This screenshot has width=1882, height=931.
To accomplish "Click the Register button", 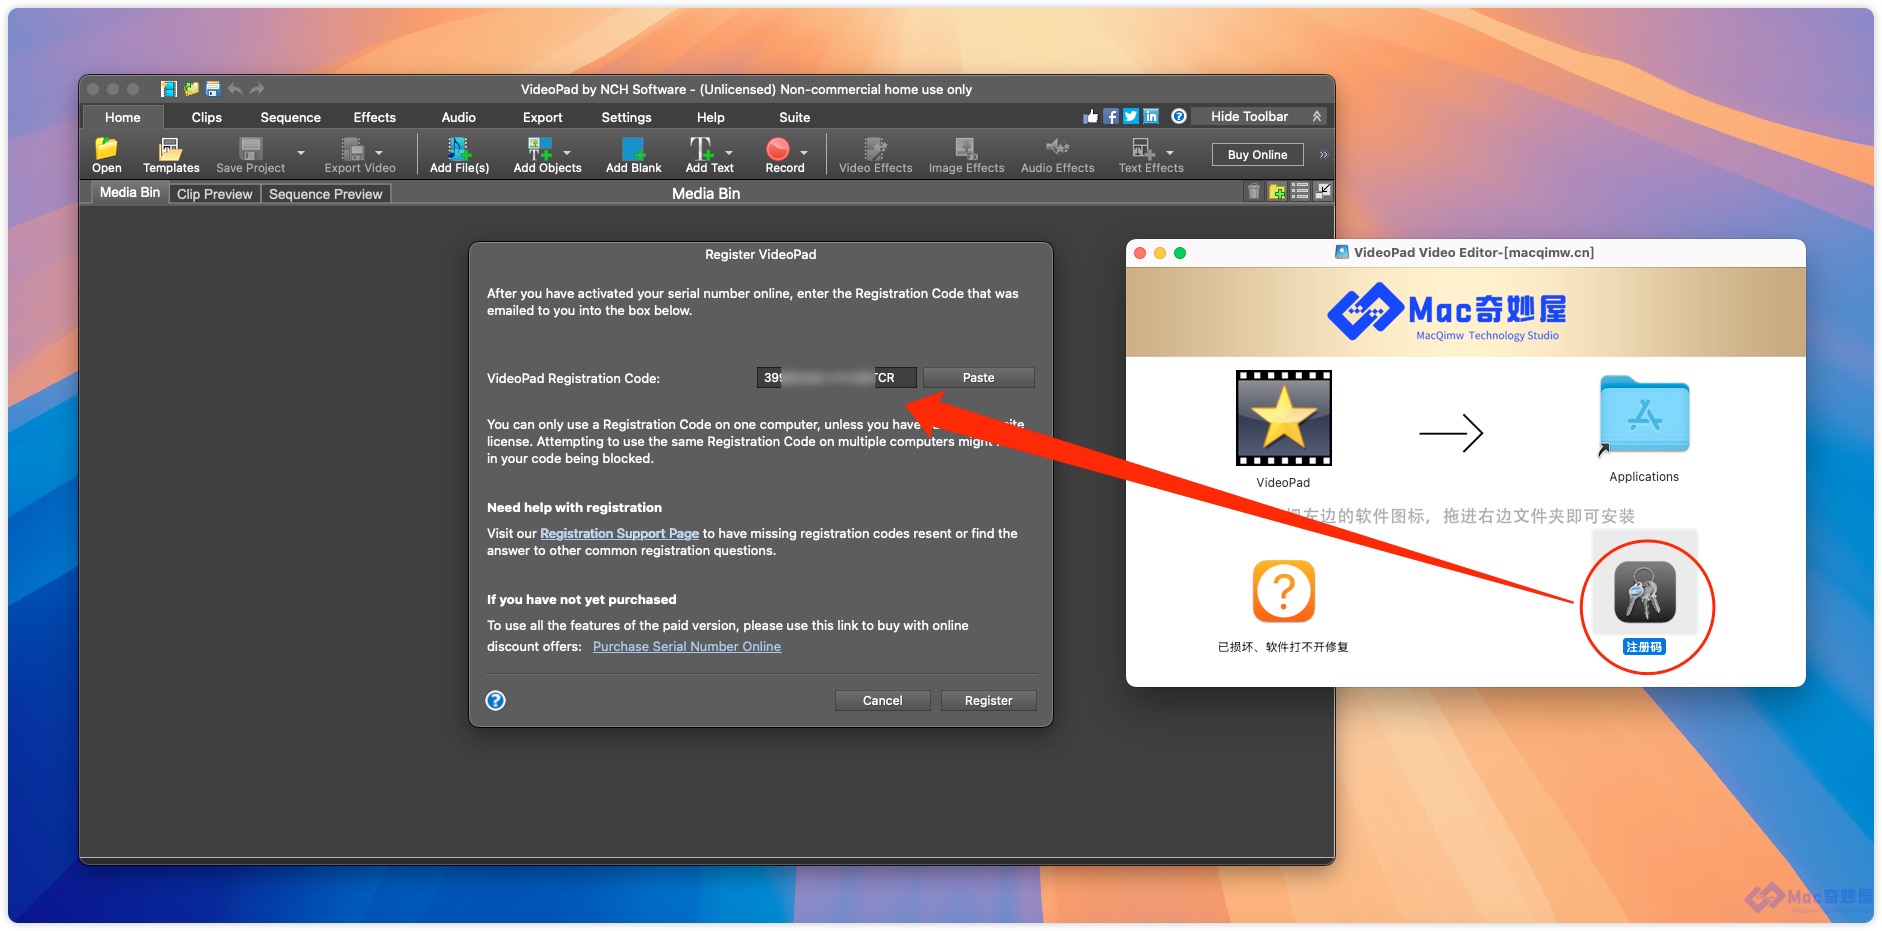I will pos(988,700).
